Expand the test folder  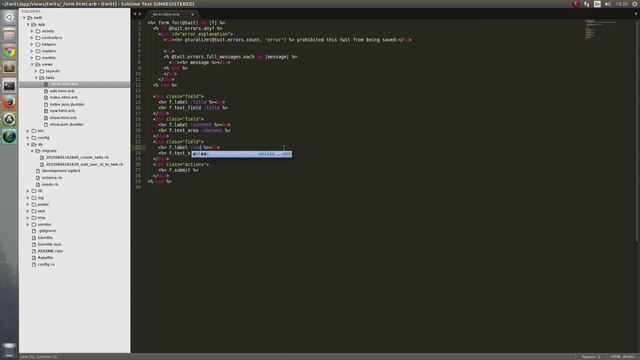point(28,211)
